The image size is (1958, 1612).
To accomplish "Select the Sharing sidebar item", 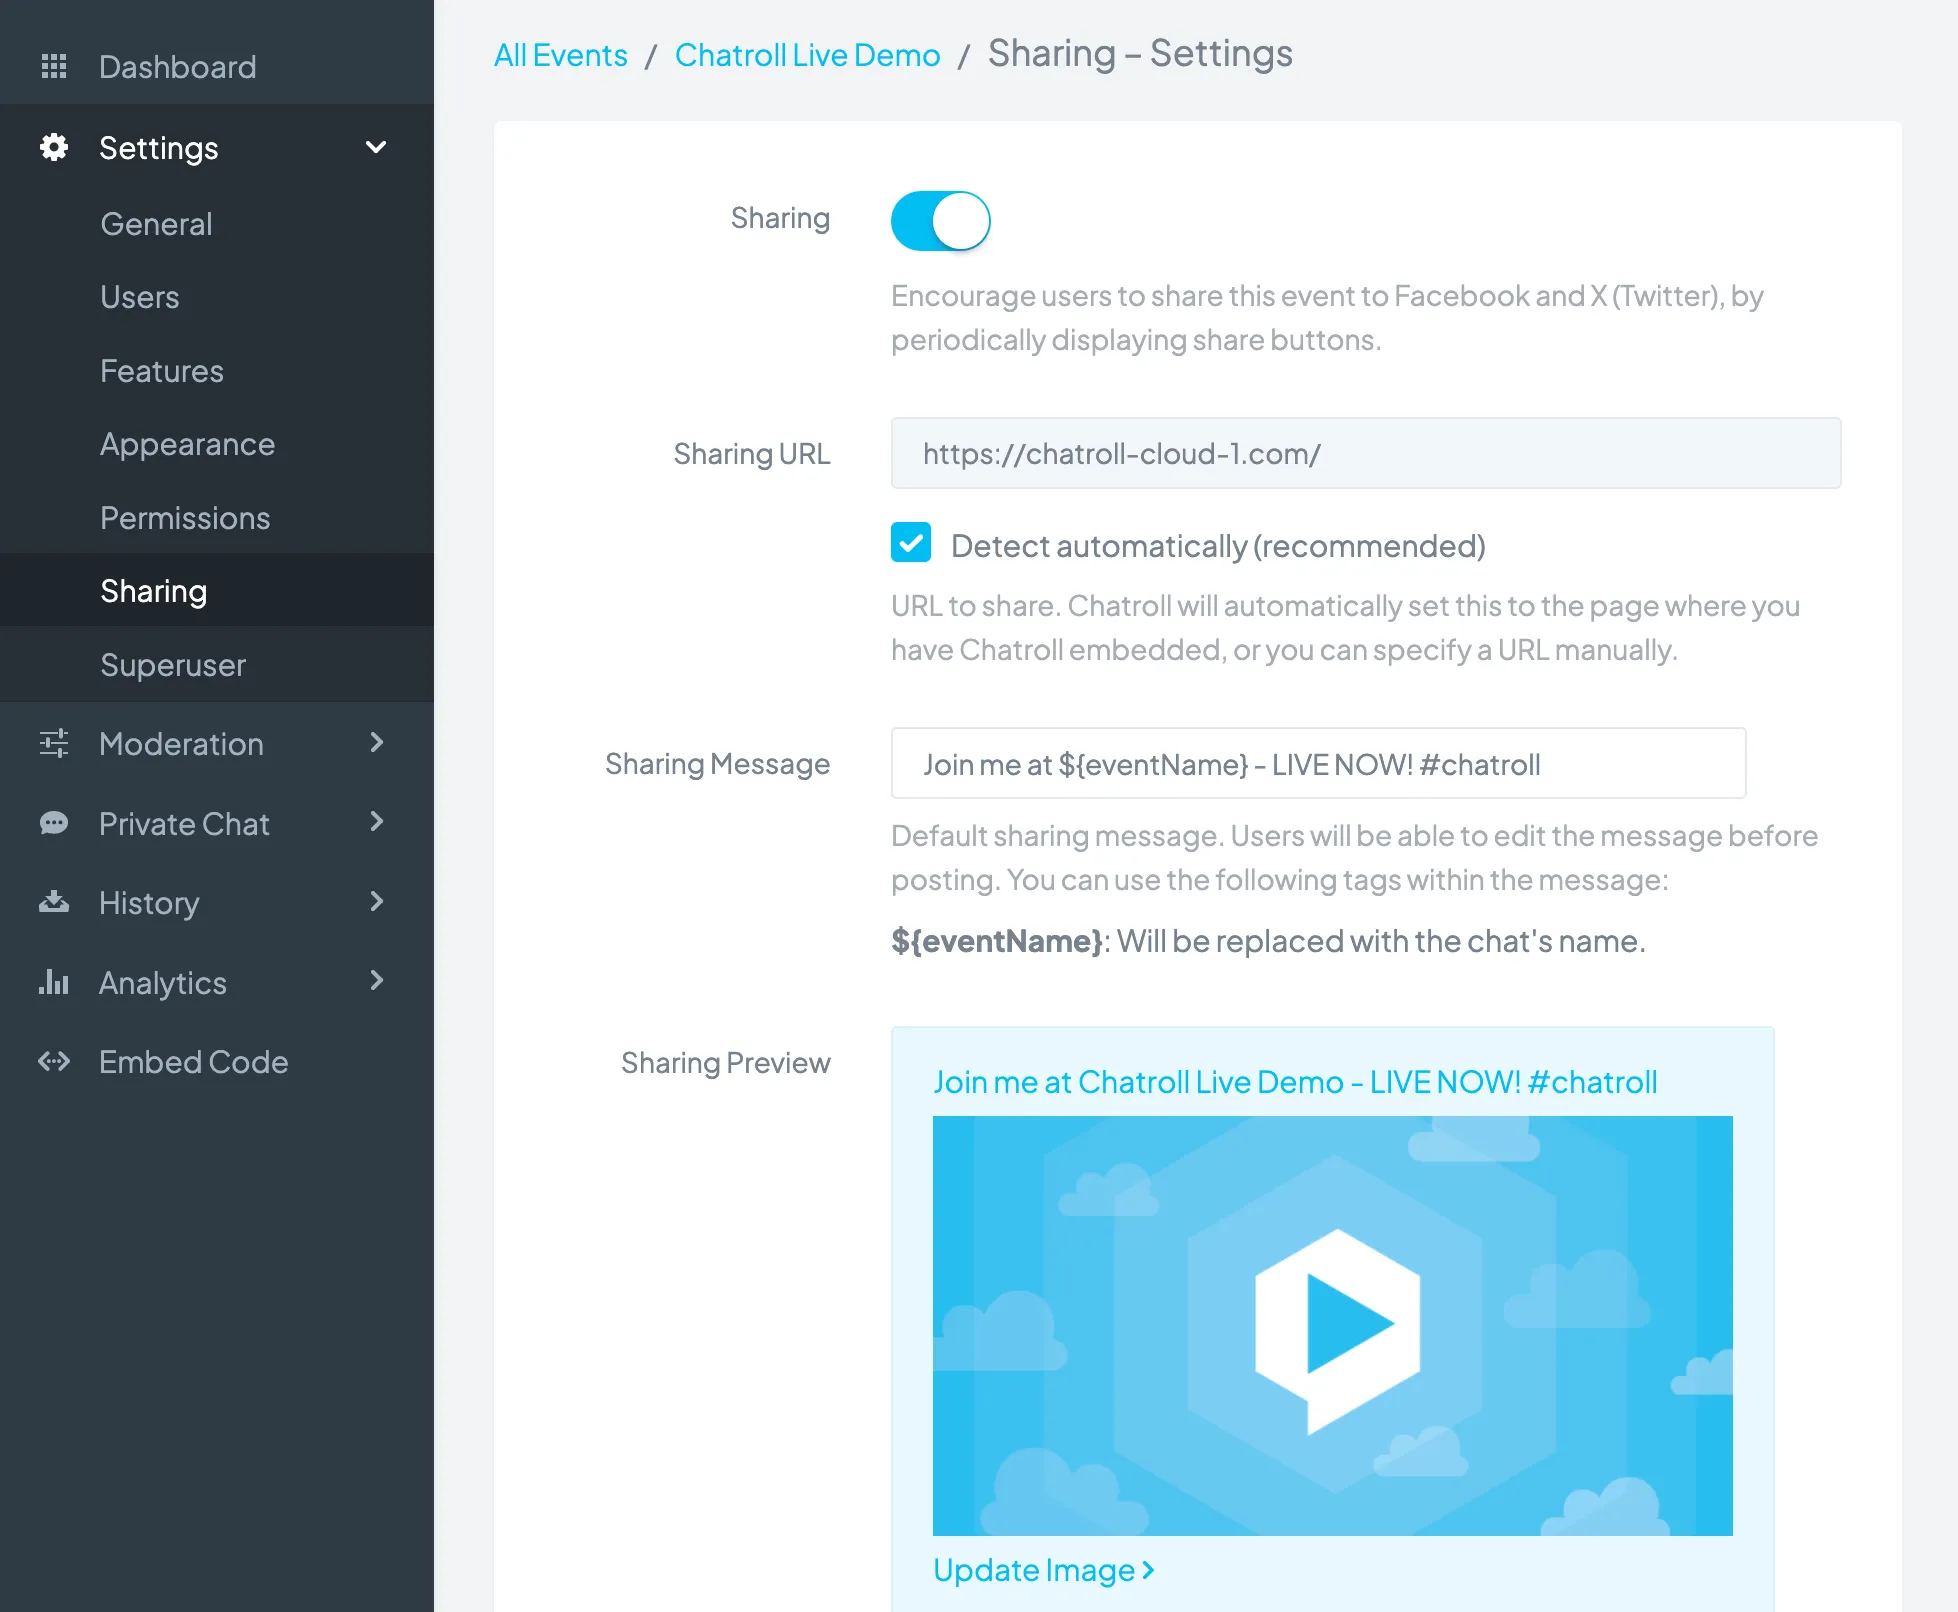I will click(217, 591).
